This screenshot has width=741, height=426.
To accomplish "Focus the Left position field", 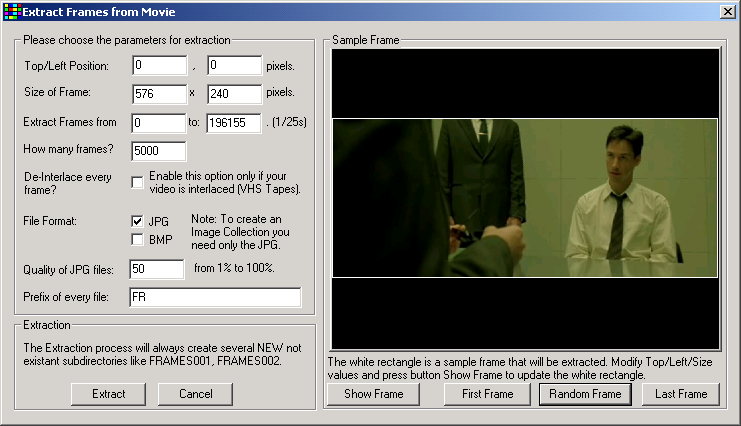I will (234, 65).
